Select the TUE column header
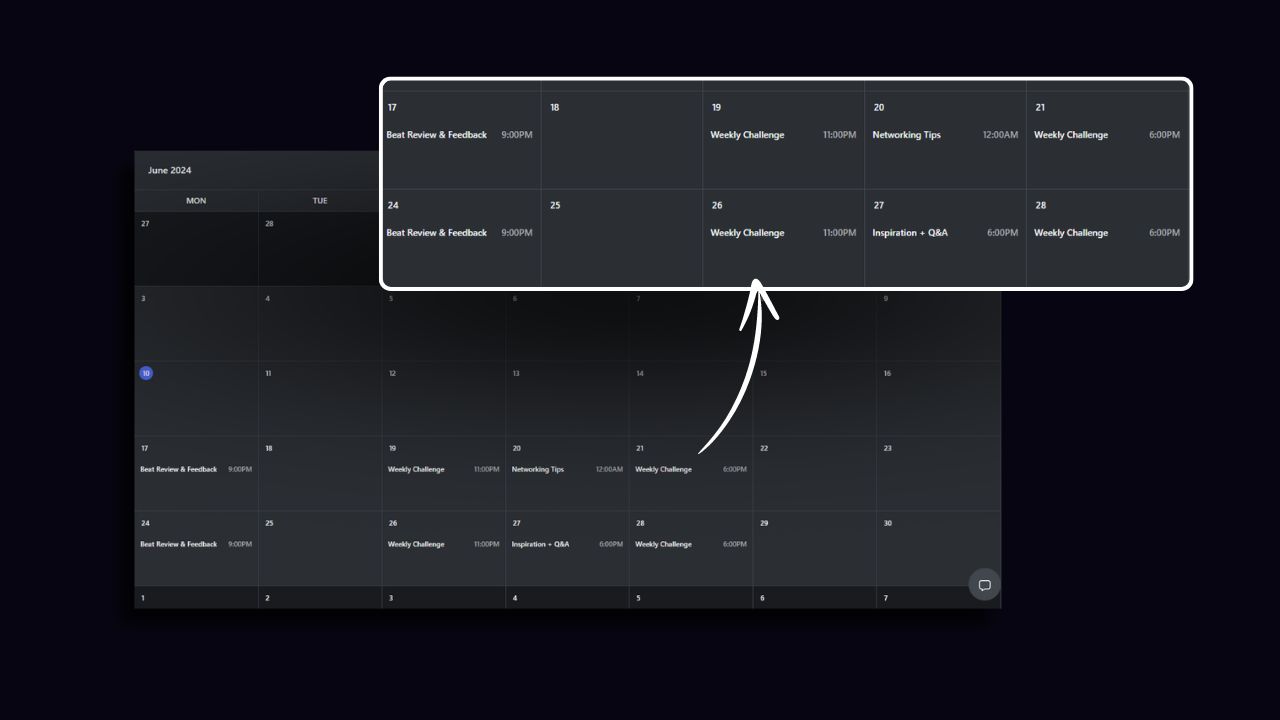The height and width of the screenshot is (720, 1280). coord(320,201)
